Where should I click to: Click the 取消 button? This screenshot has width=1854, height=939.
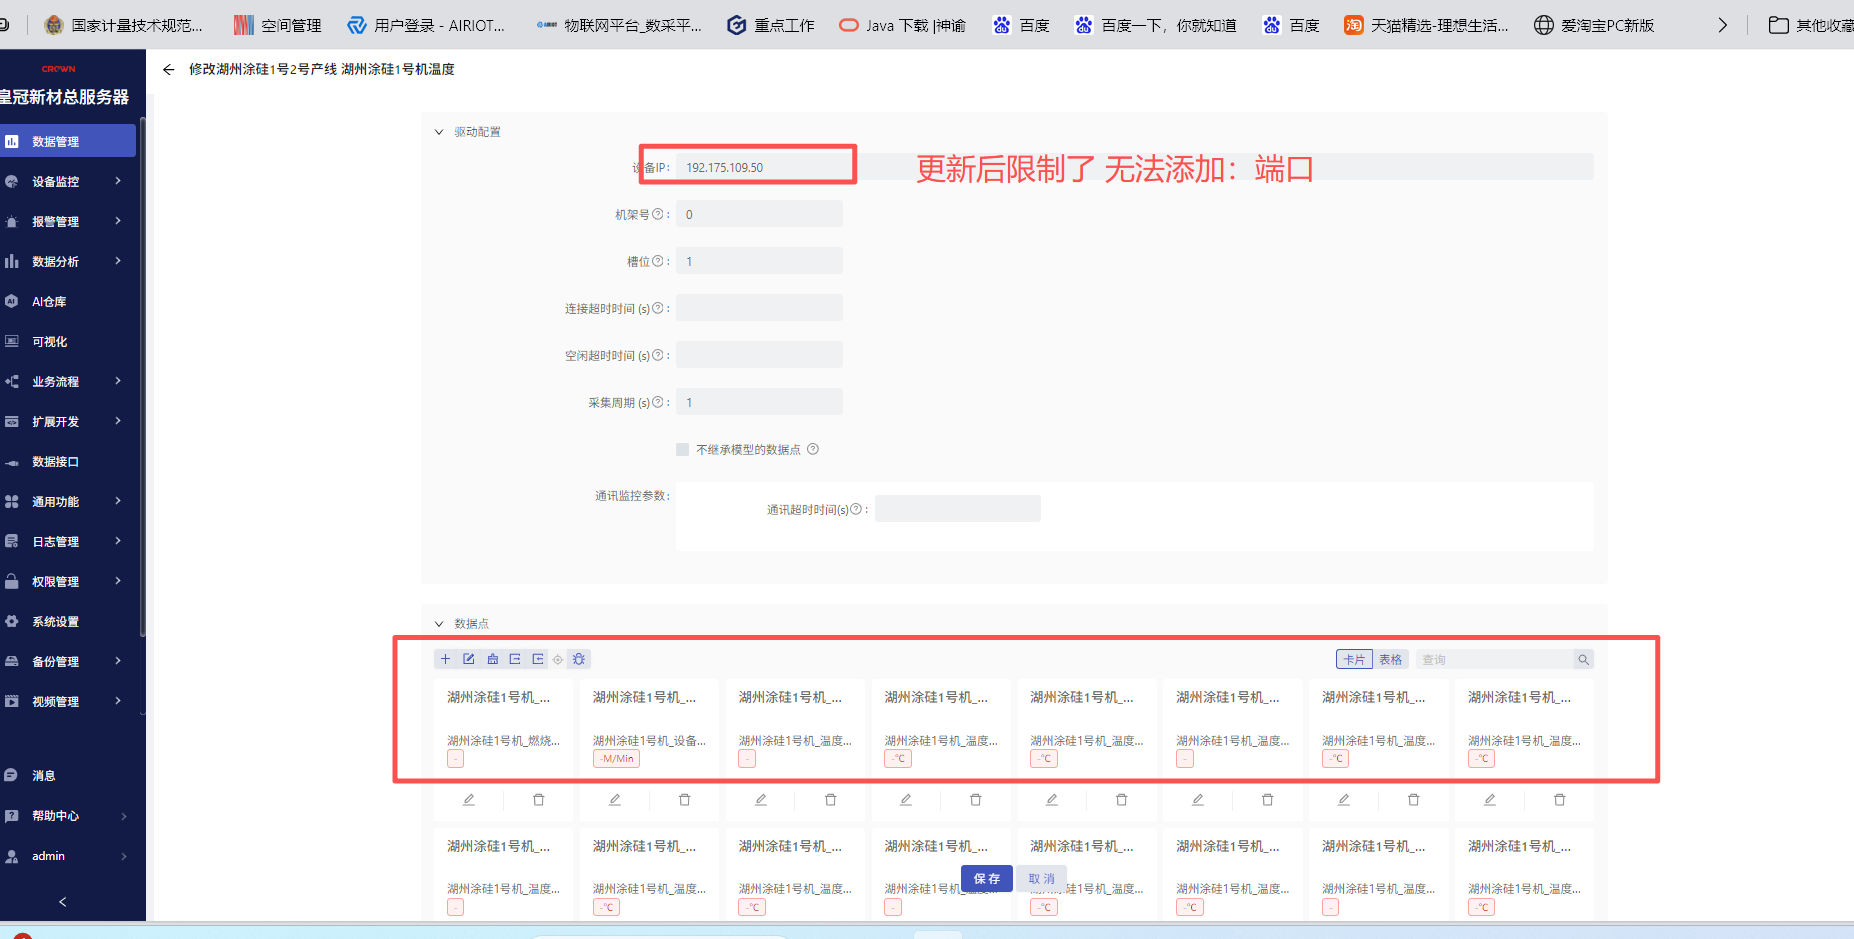(x=1042, y=878)
